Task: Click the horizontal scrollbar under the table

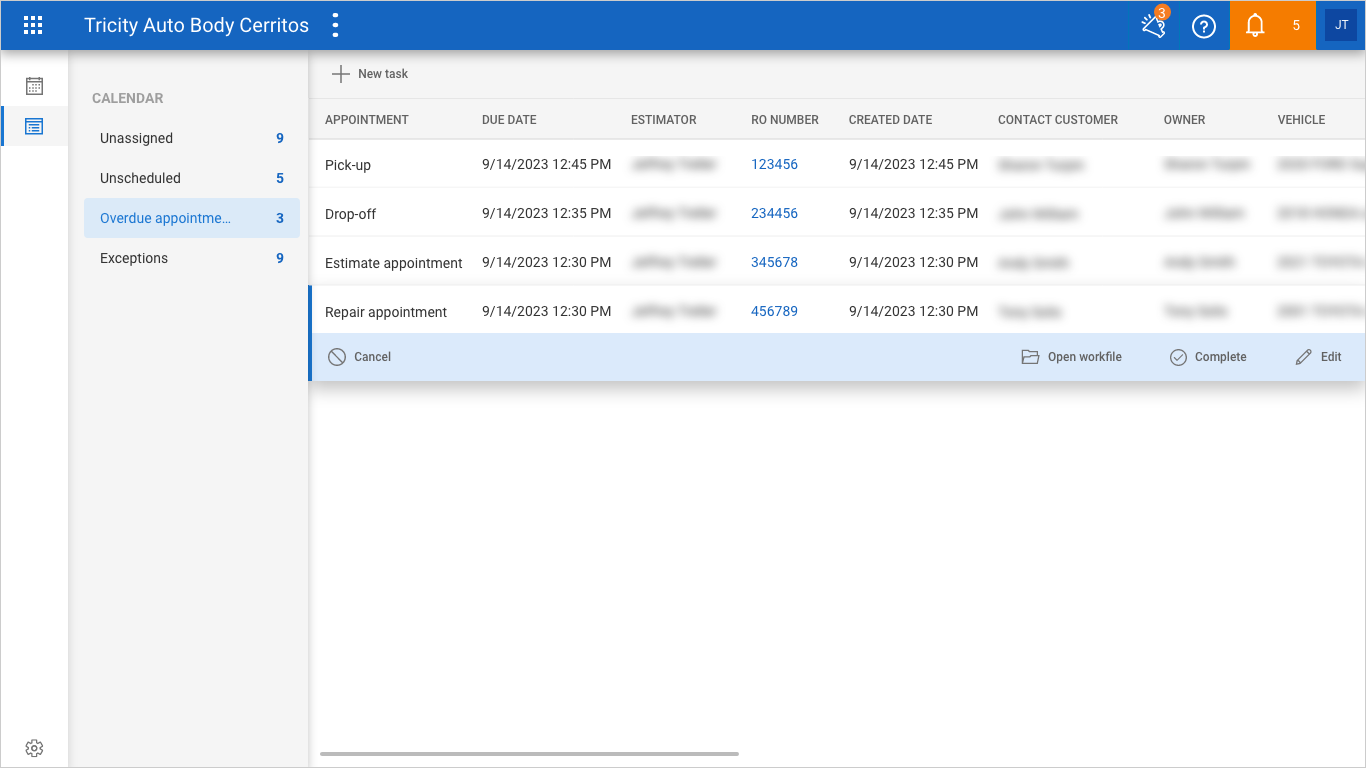Action: tap(529, 753)
